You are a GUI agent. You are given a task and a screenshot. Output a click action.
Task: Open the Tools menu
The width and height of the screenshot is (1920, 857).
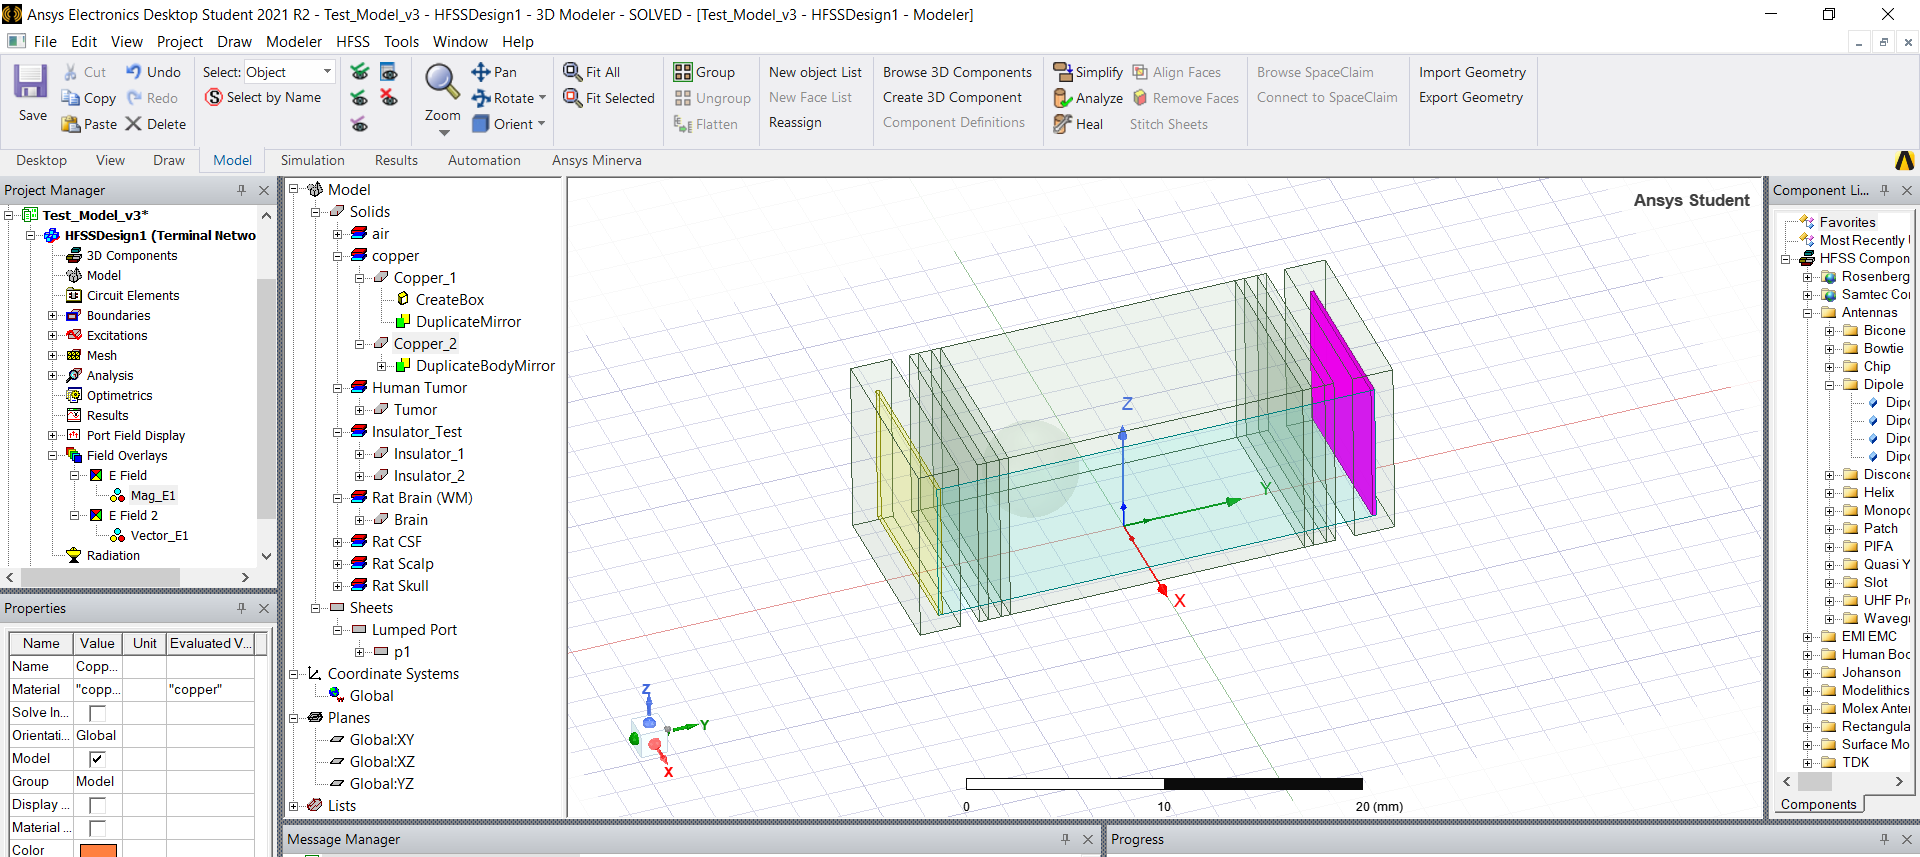pos(401,42)
